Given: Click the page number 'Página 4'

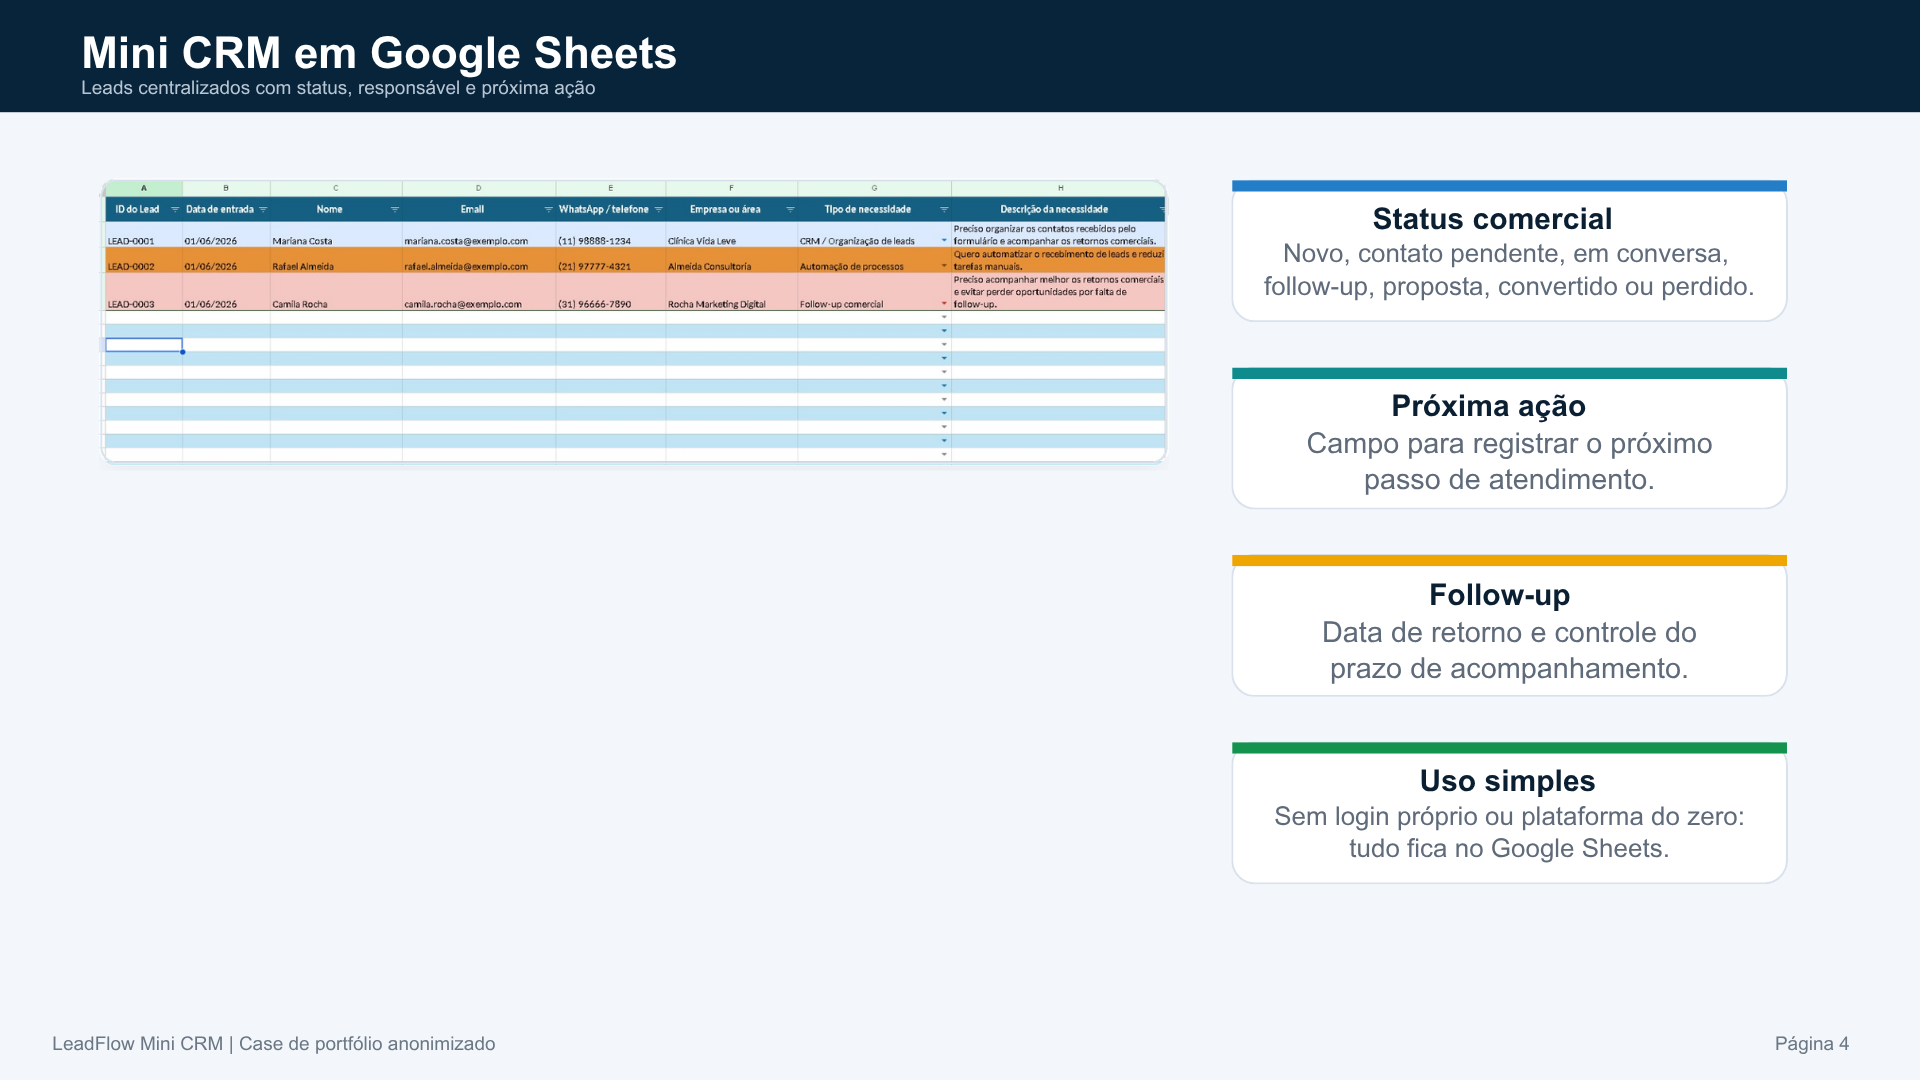Looking at the screenshot, I should pos(1812,1044).
